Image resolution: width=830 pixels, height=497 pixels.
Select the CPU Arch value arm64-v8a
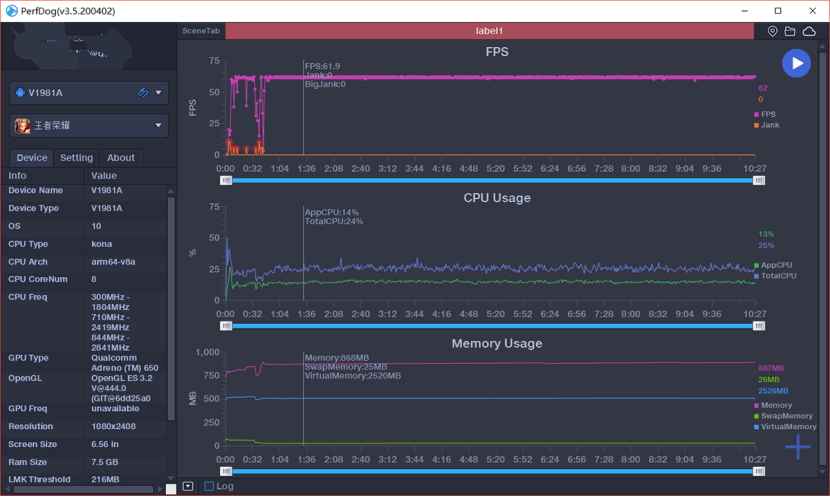click(x=113, y=262)
